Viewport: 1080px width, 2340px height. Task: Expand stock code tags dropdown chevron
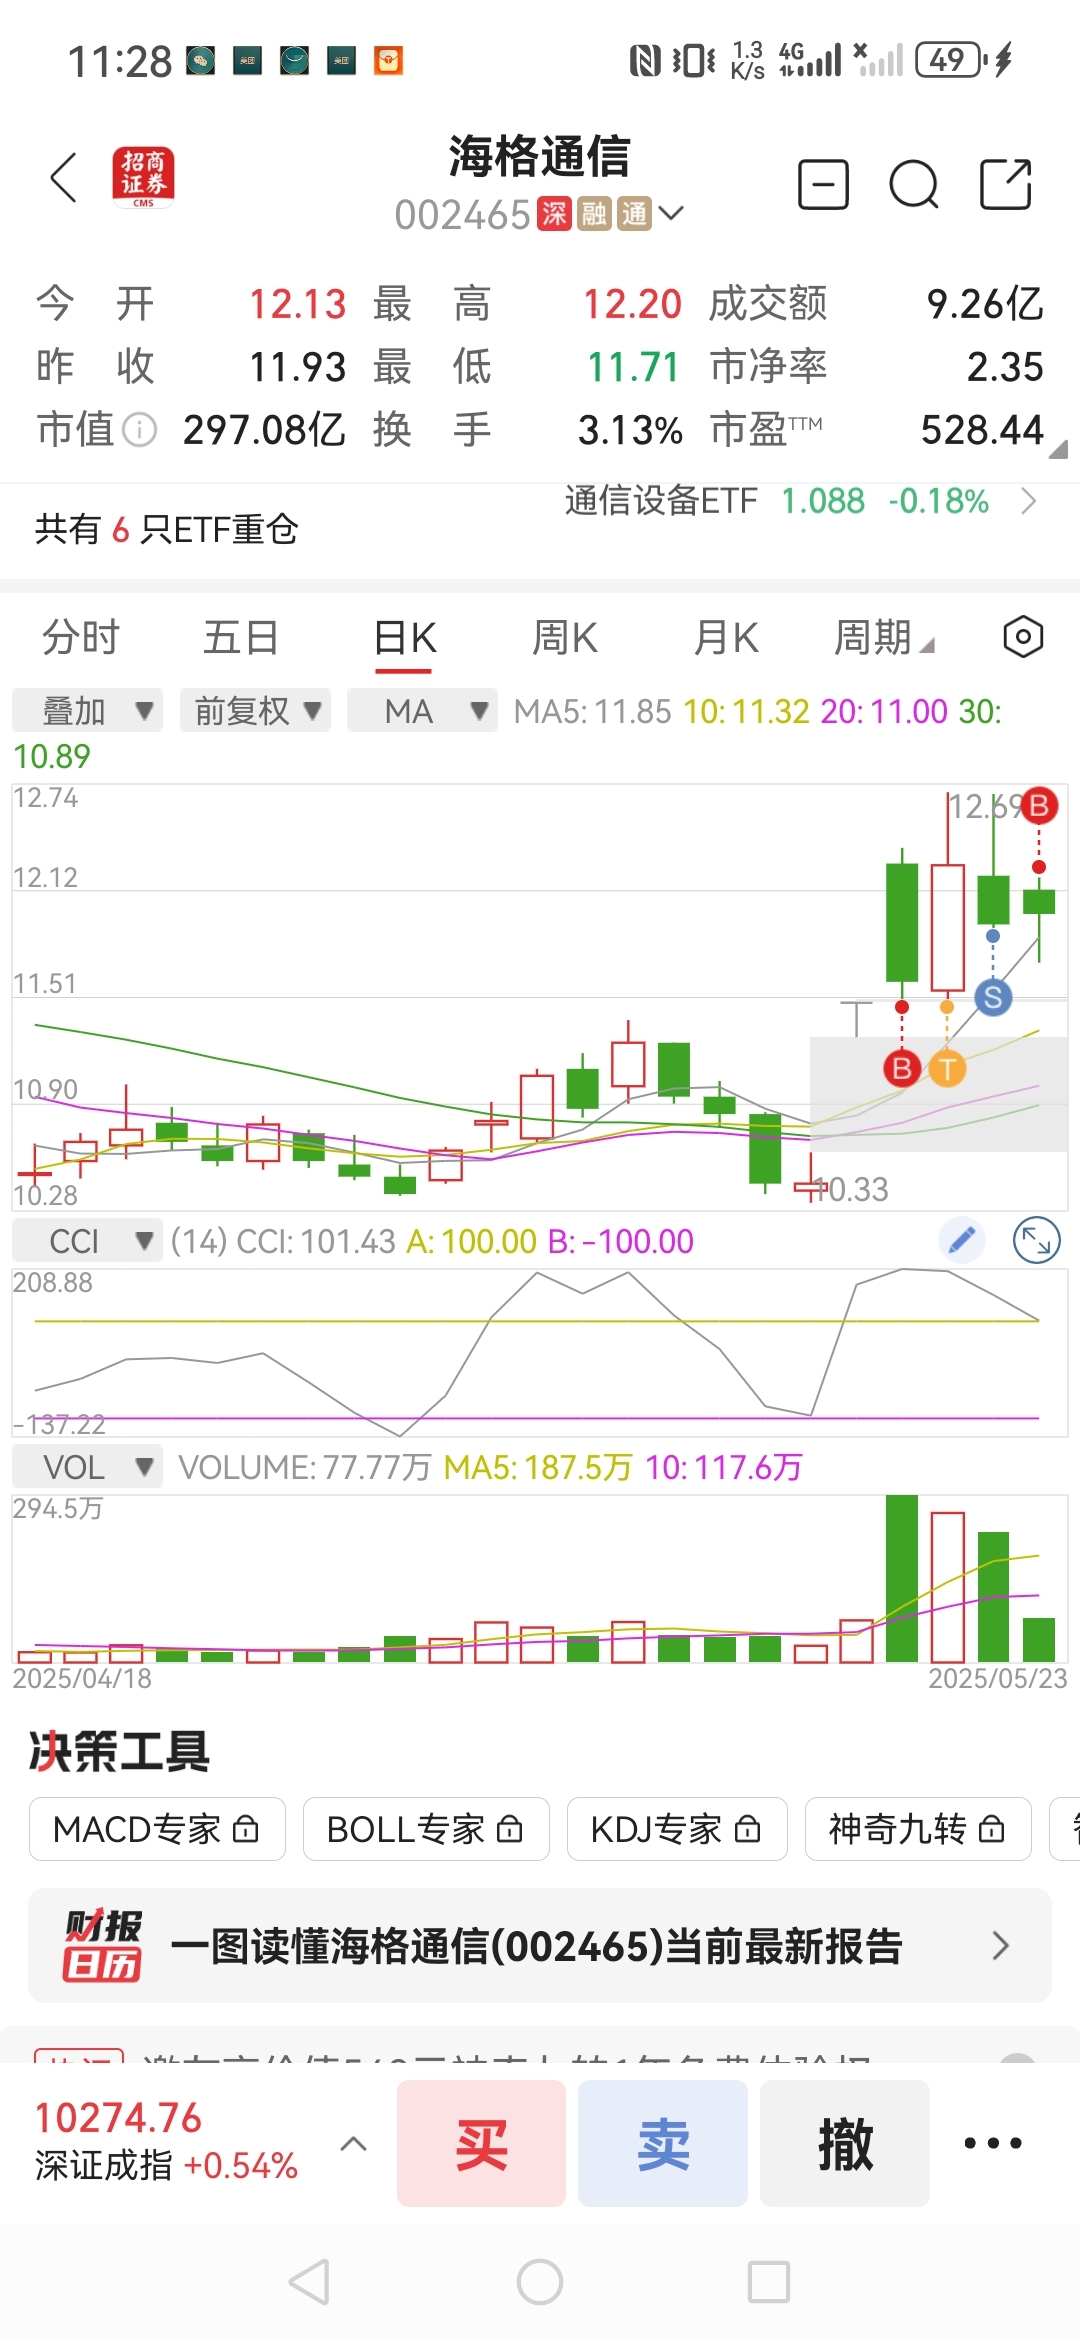671,213
